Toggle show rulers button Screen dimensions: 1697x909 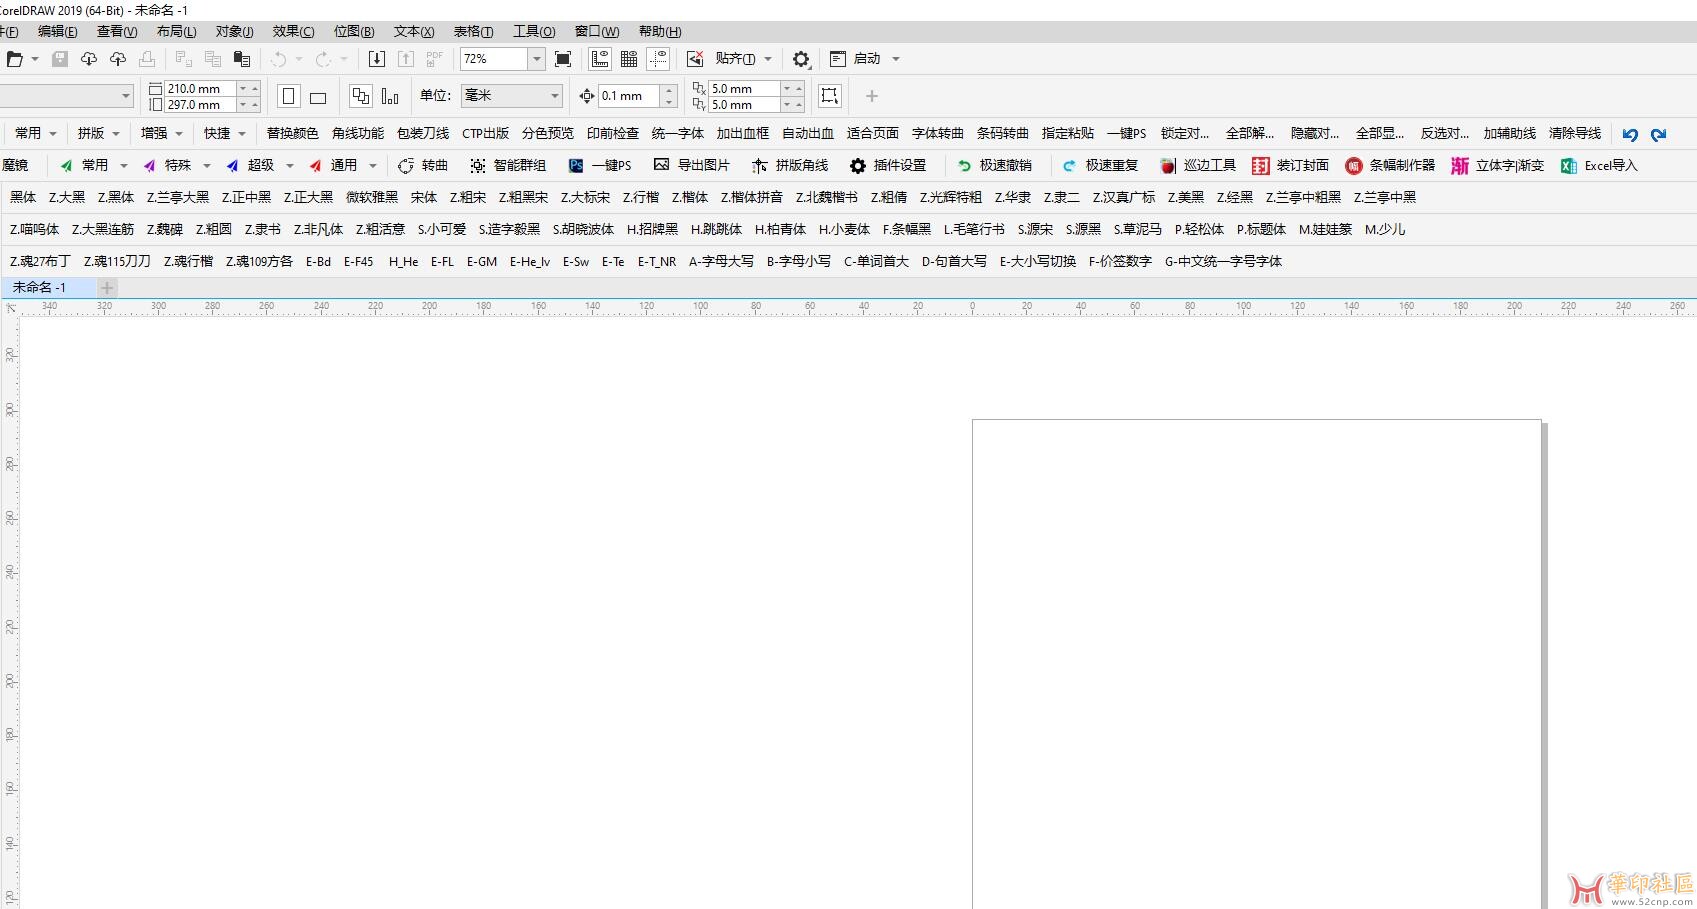600,59
